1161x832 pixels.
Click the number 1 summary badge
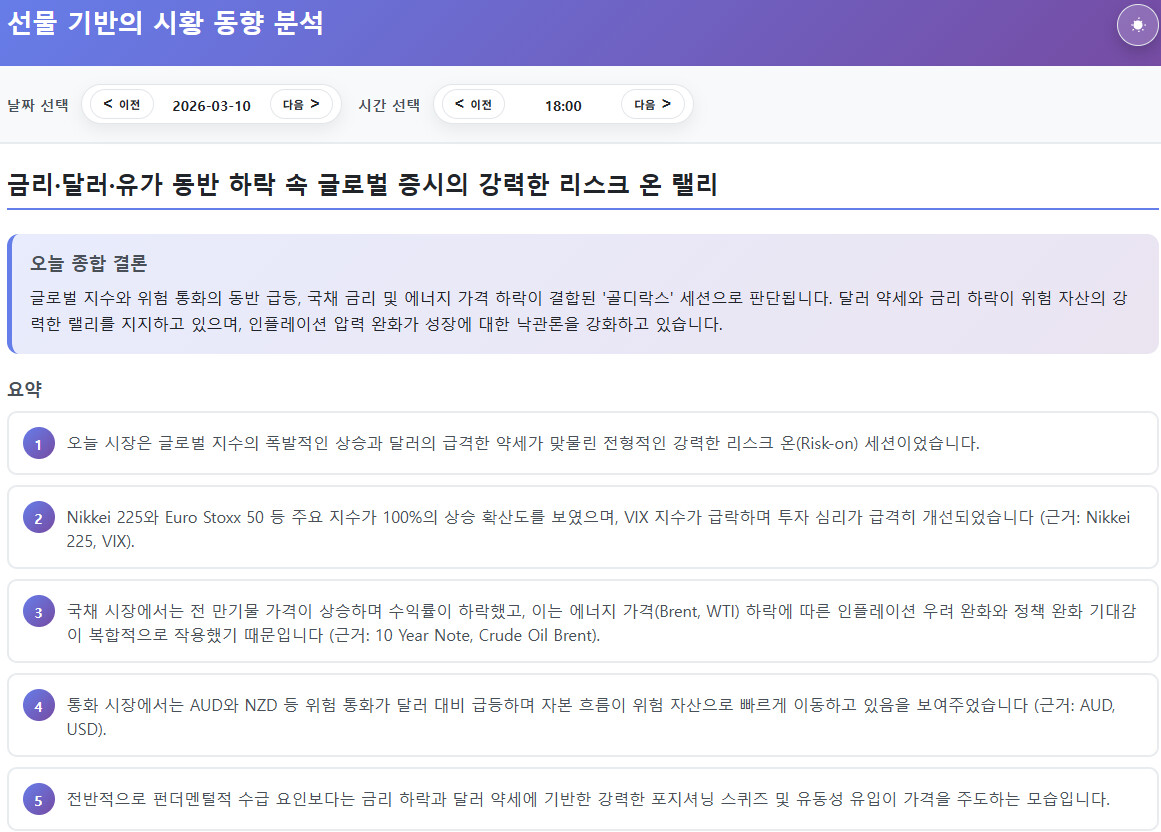point(38,444)
